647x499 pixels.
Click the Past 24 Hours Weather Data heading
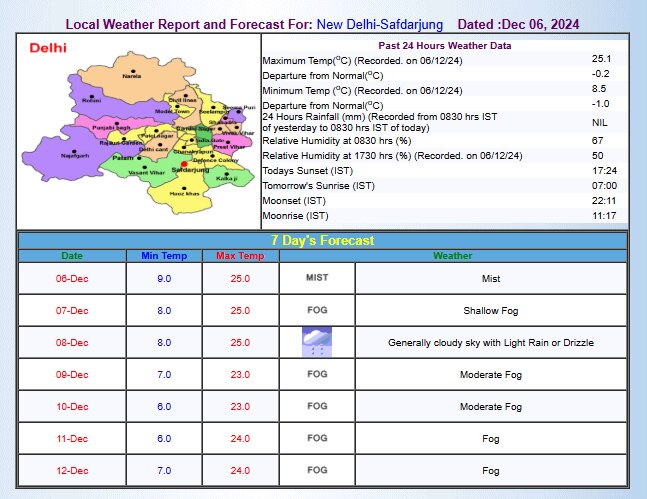[445, 46]
